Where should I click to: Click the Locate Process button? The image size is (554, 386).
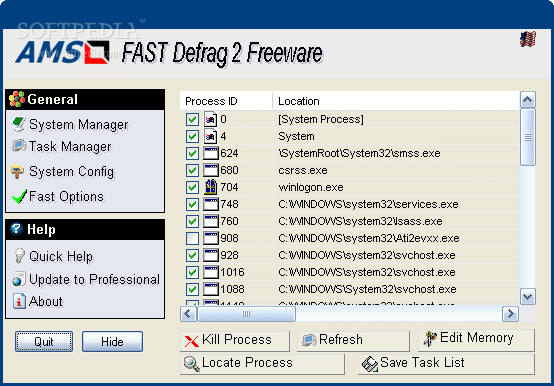[x=262, y=364]
